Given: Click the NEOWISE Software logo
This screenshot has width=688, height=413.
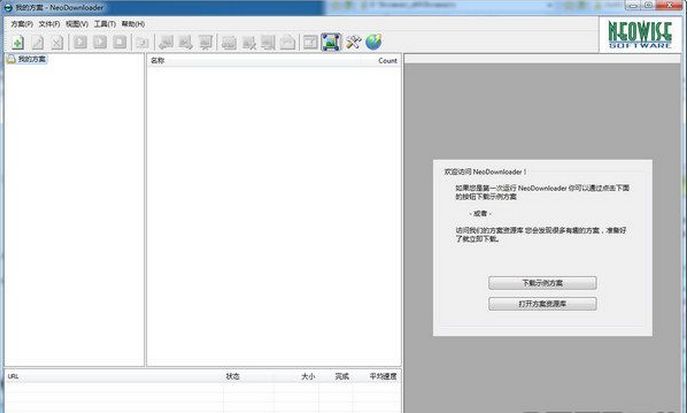Looking at the screenshot, I should [x=640, y=34].
